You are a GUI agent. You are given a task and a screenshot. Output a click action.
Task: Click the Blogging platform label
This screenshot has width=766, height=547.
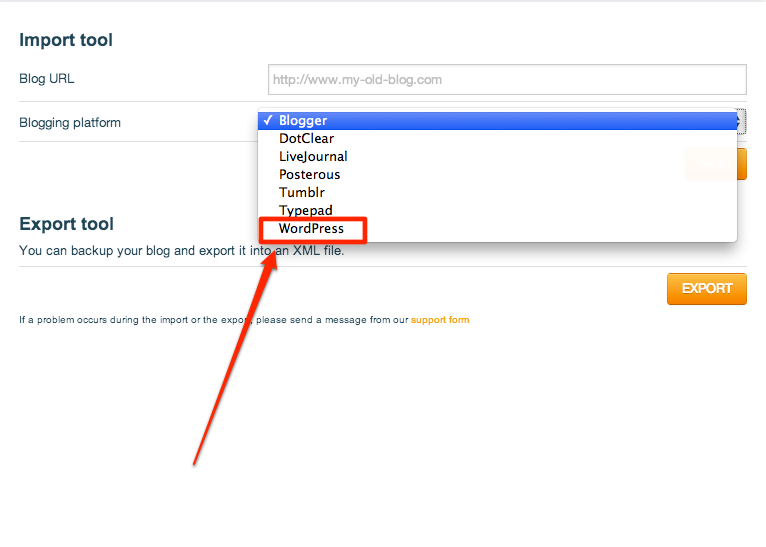click(x=70, y=123)
